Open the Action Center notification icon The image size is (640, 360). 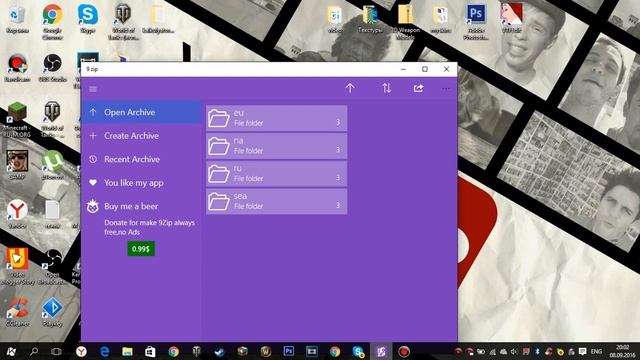[x=582, y=351]
